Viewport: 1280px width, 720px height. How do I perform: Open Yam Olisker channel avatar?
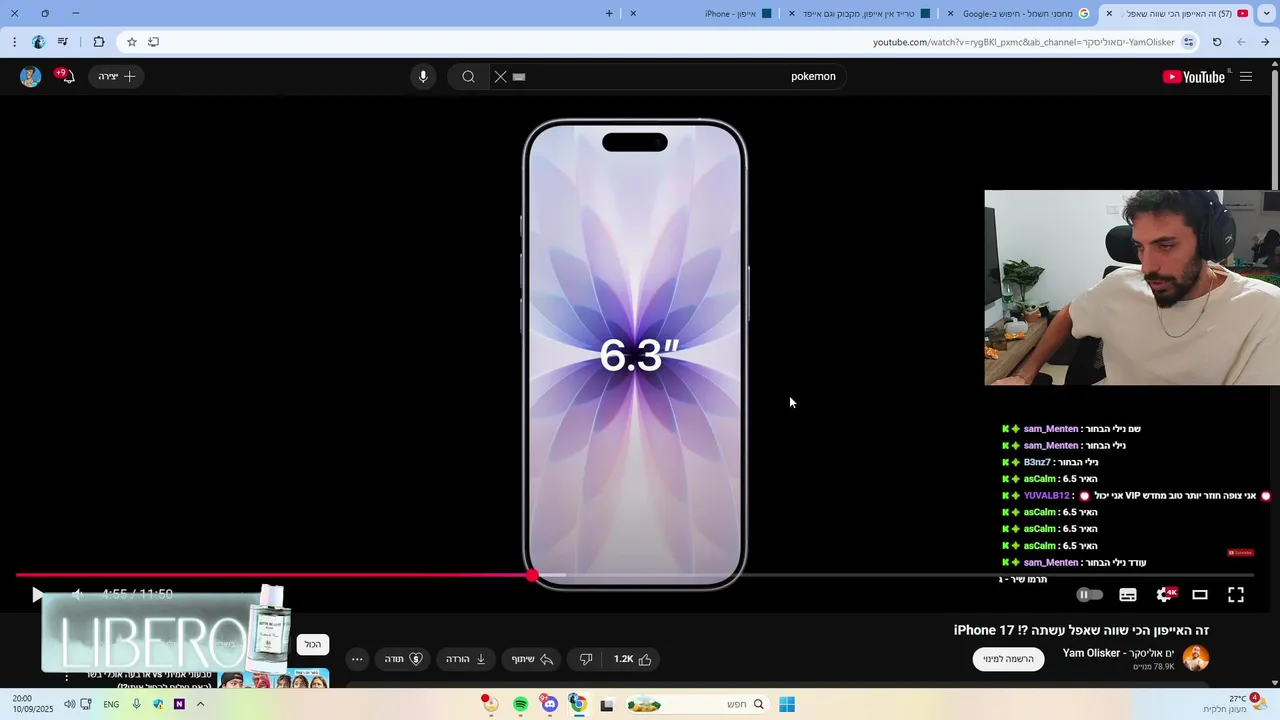pyautogui.click(x=1196, y=658)
